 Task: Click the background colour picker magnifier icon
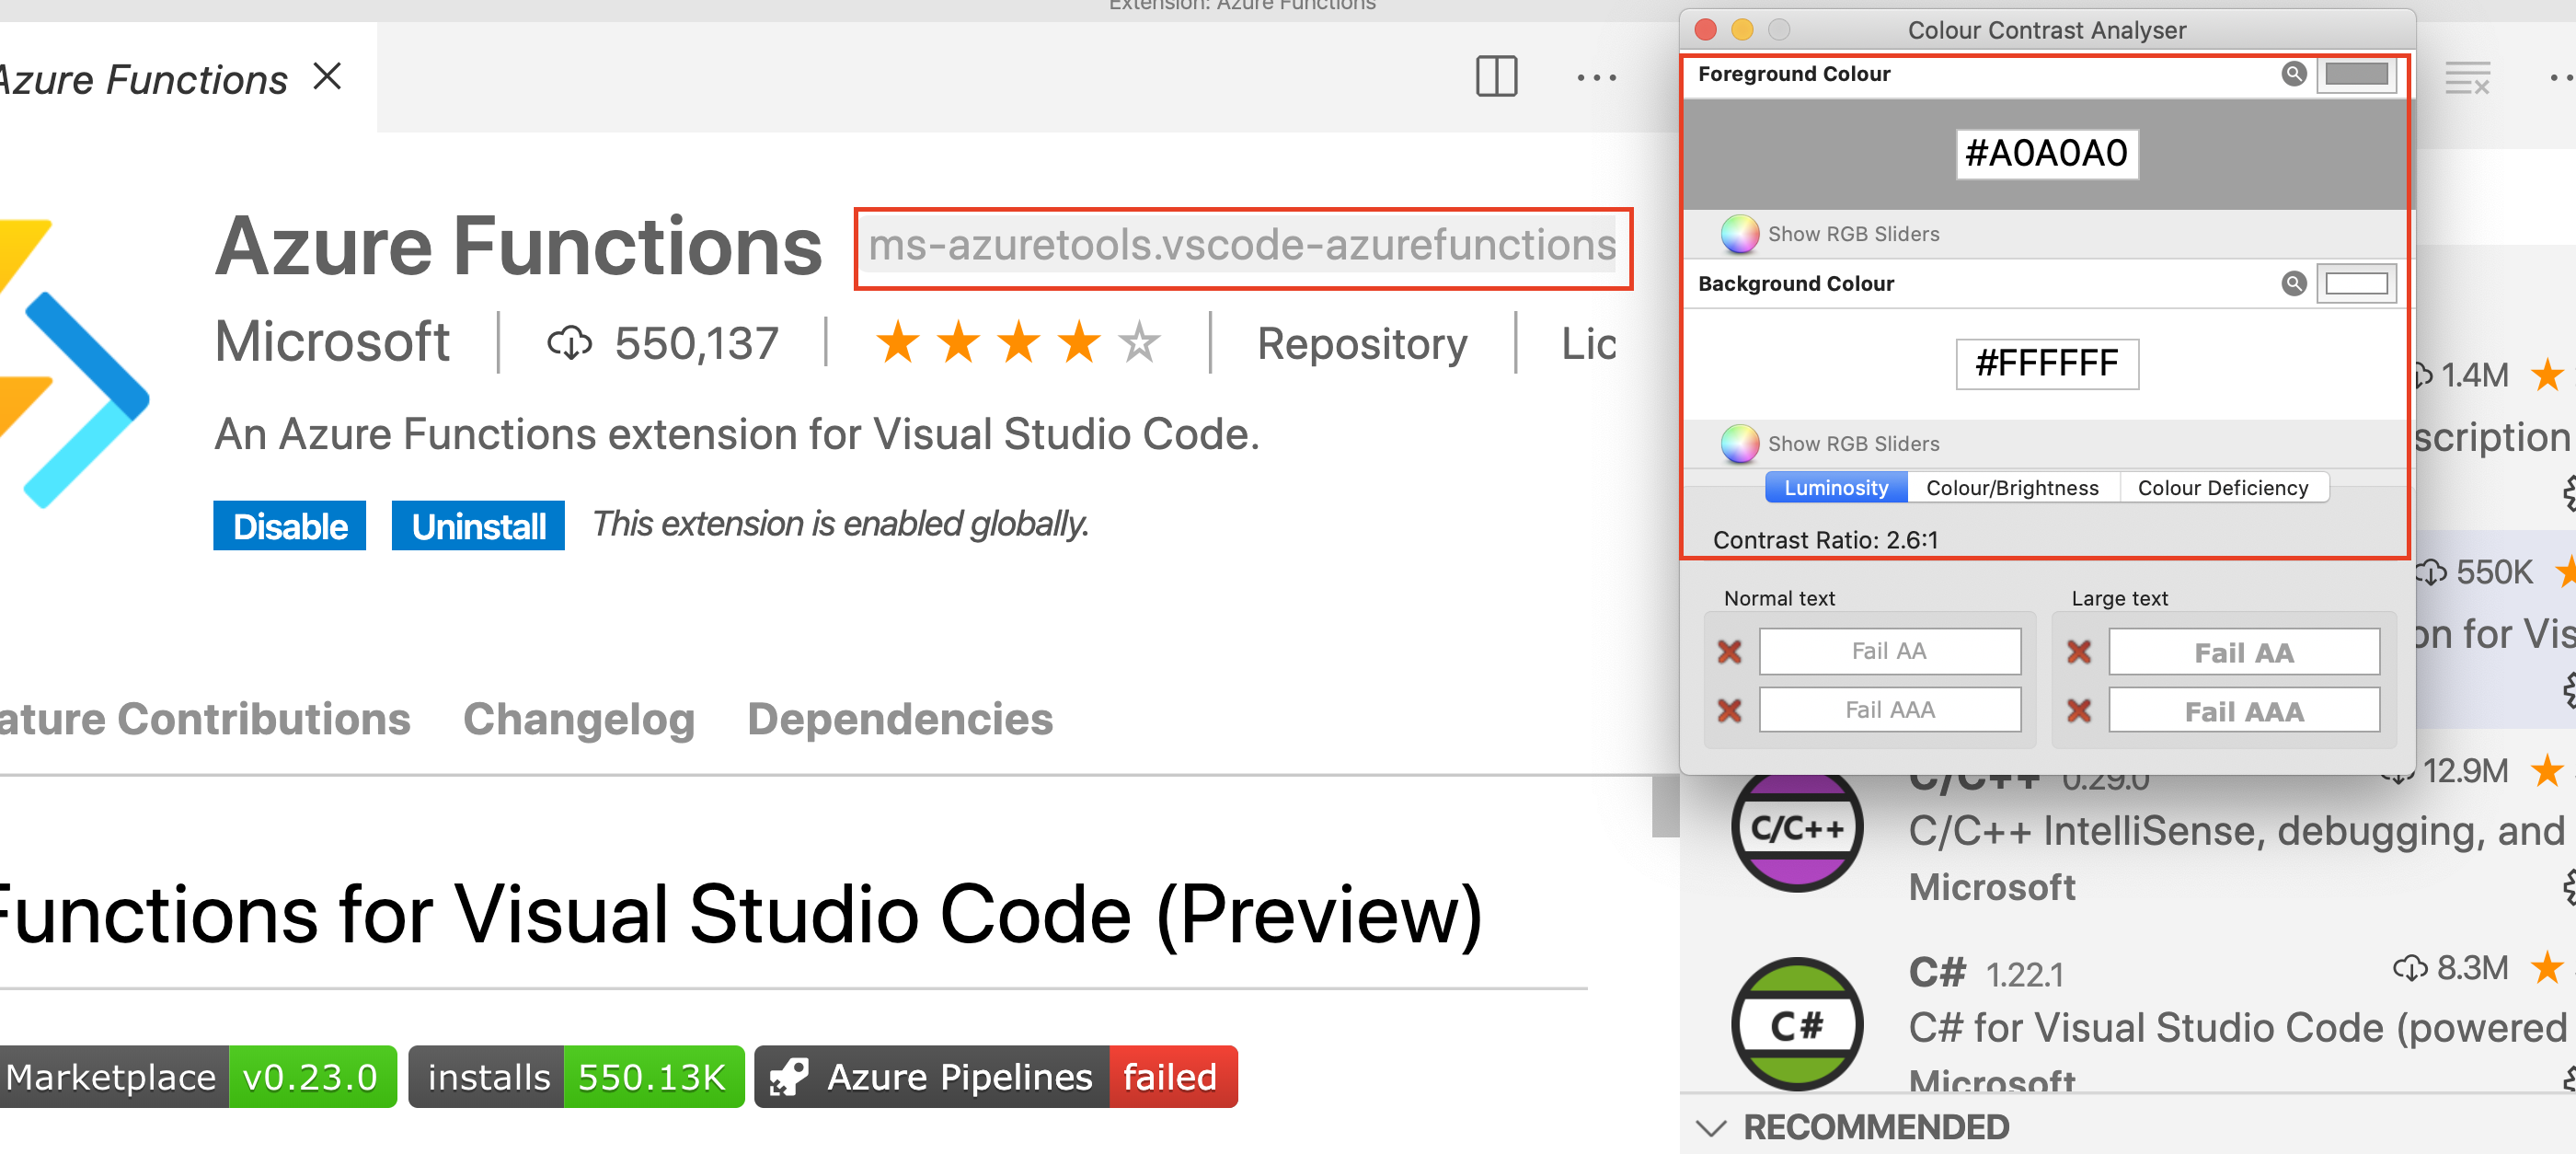click(2293, 284)
